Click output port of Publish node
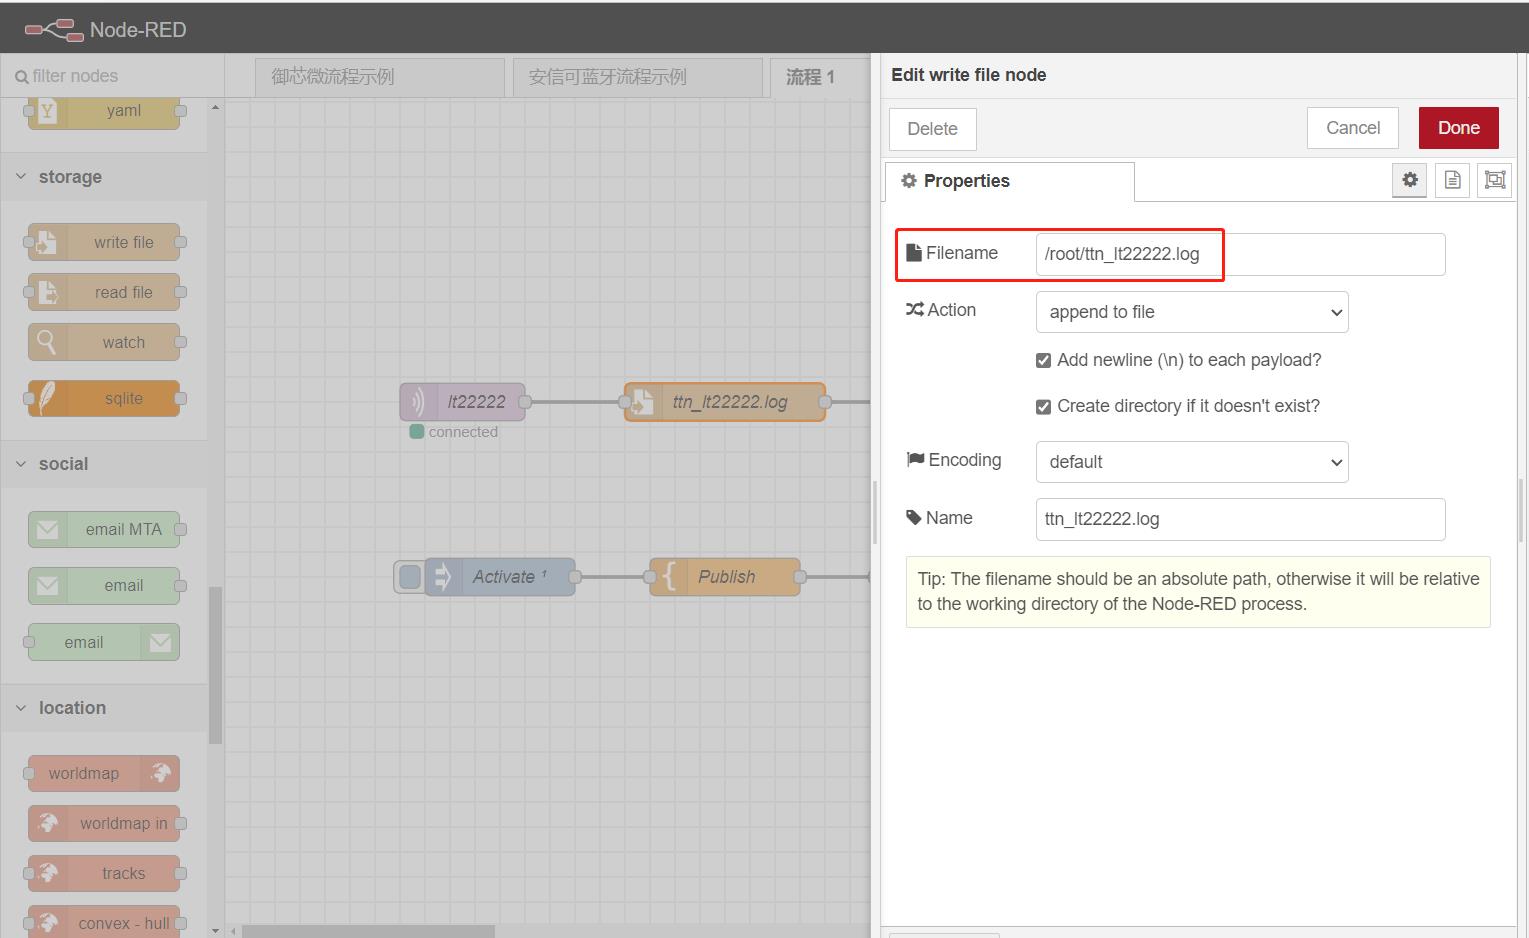Screen dimensions: 1529x938 [x=800, y=577]
